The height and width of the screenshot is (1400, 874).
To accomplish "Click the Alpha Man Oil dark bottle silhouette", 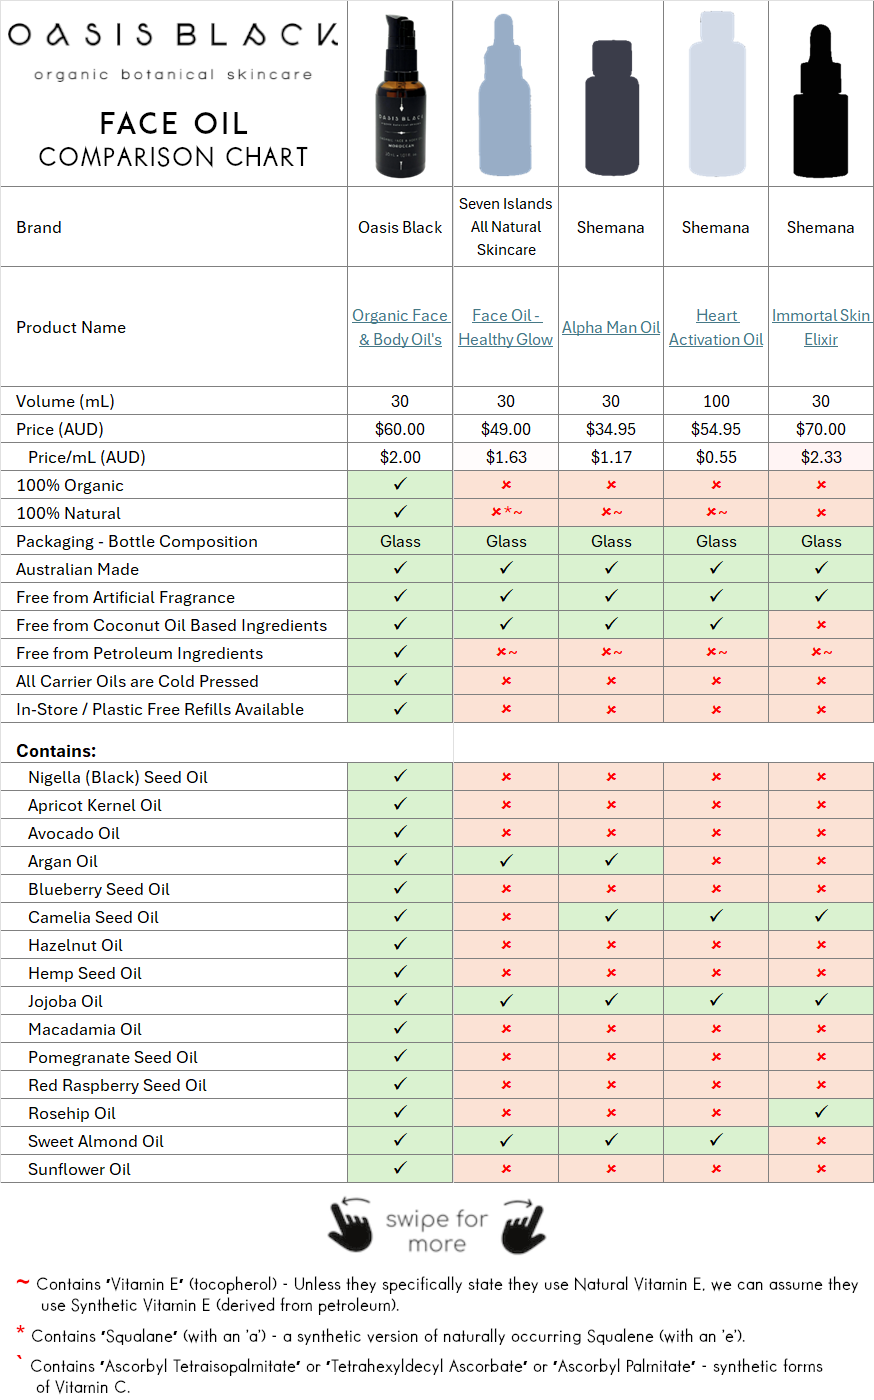I will click(610, 107).
